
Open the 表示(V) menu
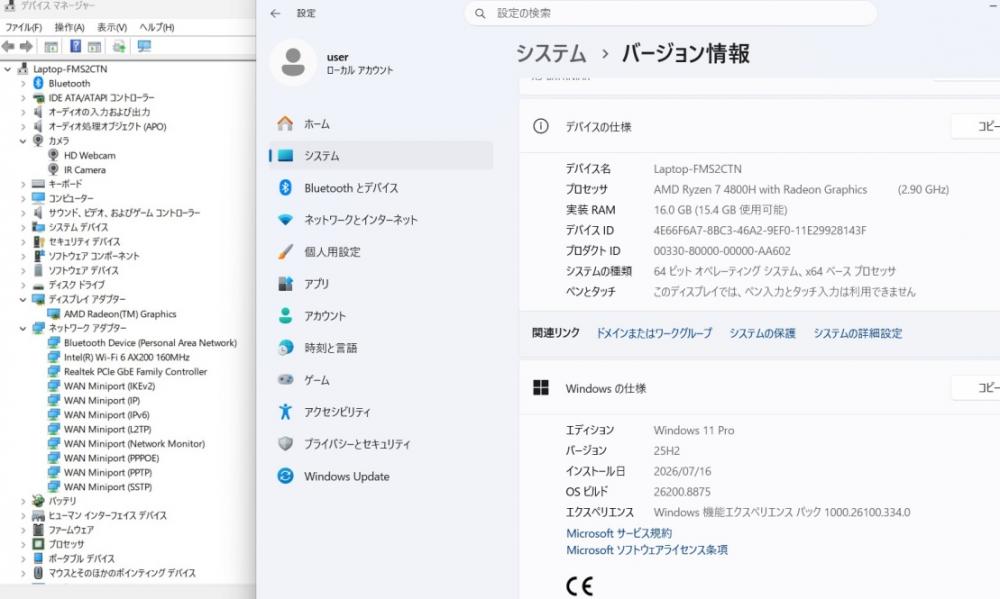click(x=112, y=27)
